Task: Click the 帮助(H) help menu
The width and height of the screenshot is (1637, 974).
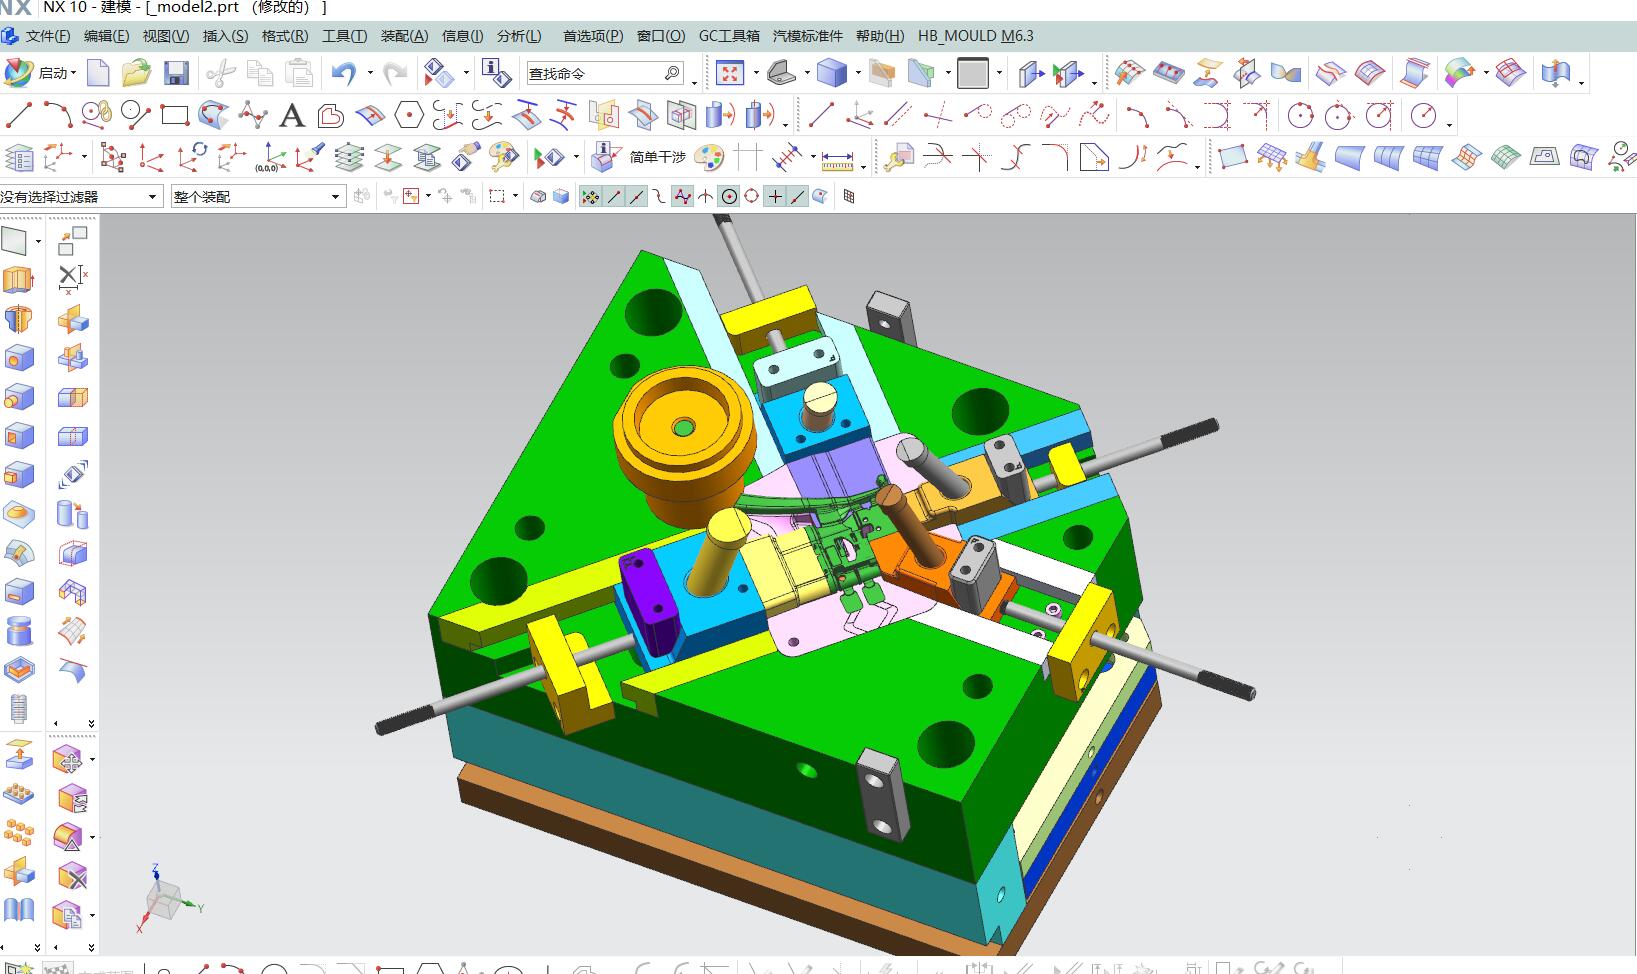Action: 880,36
